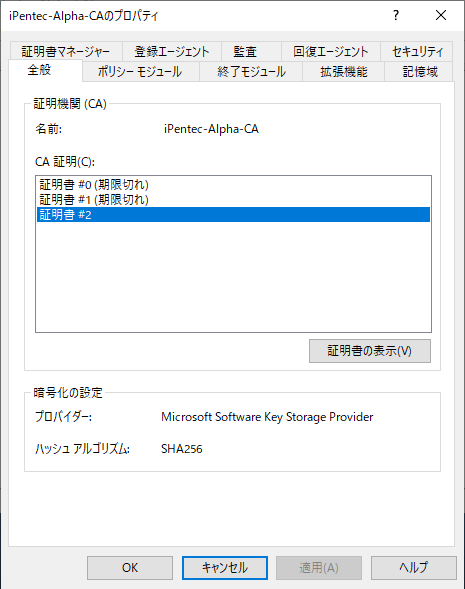Go to the セキュリティ tab
This screenshot has height=589, width=465.
417,51
